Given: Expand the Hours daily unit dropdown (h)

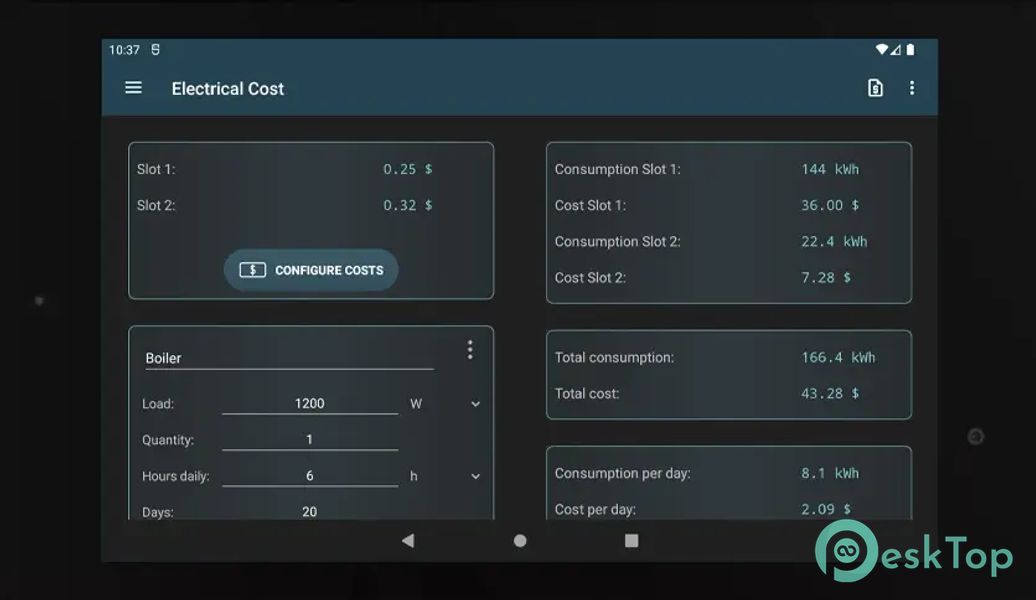Looking at the screenshot, I should [475, 476].
